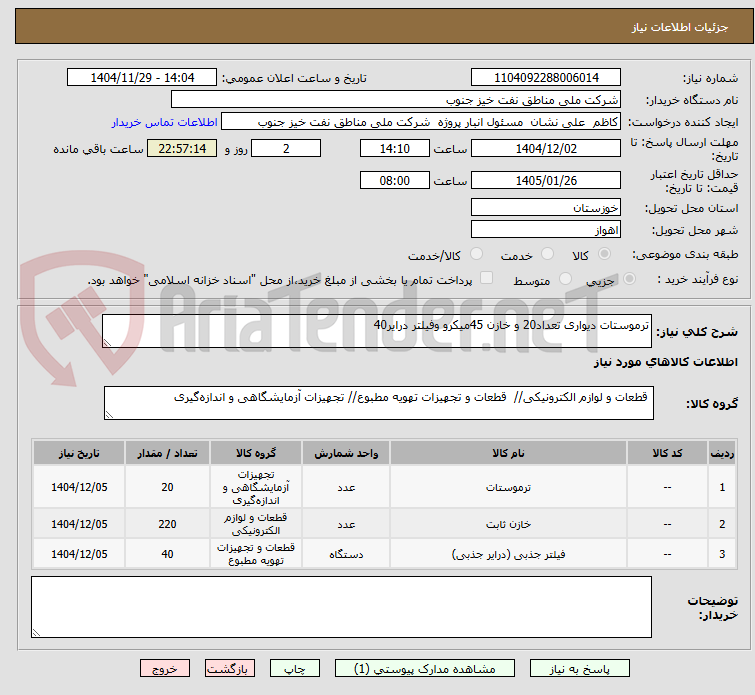Click the بازگشت back button
The height and width of the screenshot is (695, 755).
click(230, 669)
